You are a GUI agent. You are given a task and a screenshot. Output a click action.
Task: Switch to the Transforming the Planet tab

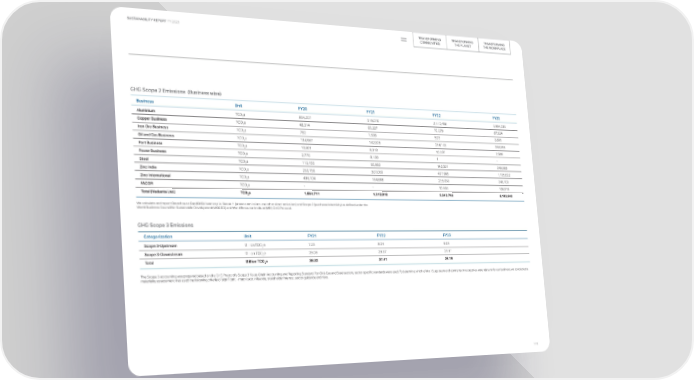tap(463, 43)
